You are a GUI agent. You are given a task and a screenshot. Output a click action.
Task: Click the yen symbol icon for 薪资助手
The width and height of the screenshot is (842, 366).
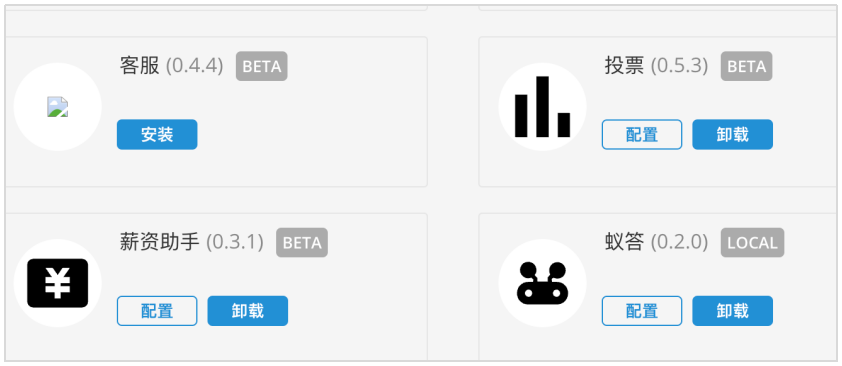pos(57,283)
